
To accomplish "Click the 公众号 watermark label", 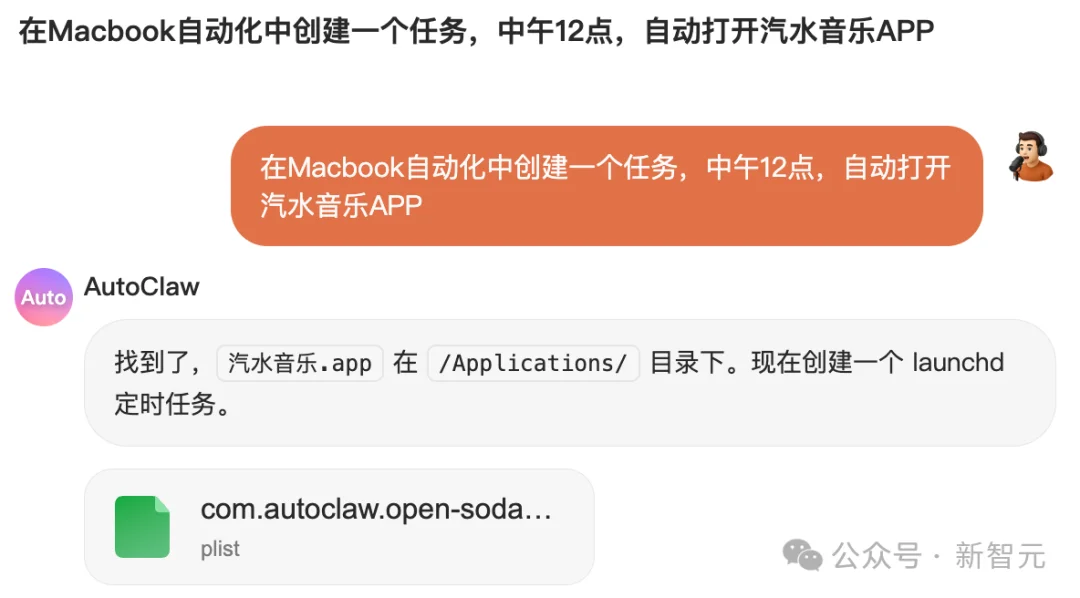I will (x=877, y=555).
